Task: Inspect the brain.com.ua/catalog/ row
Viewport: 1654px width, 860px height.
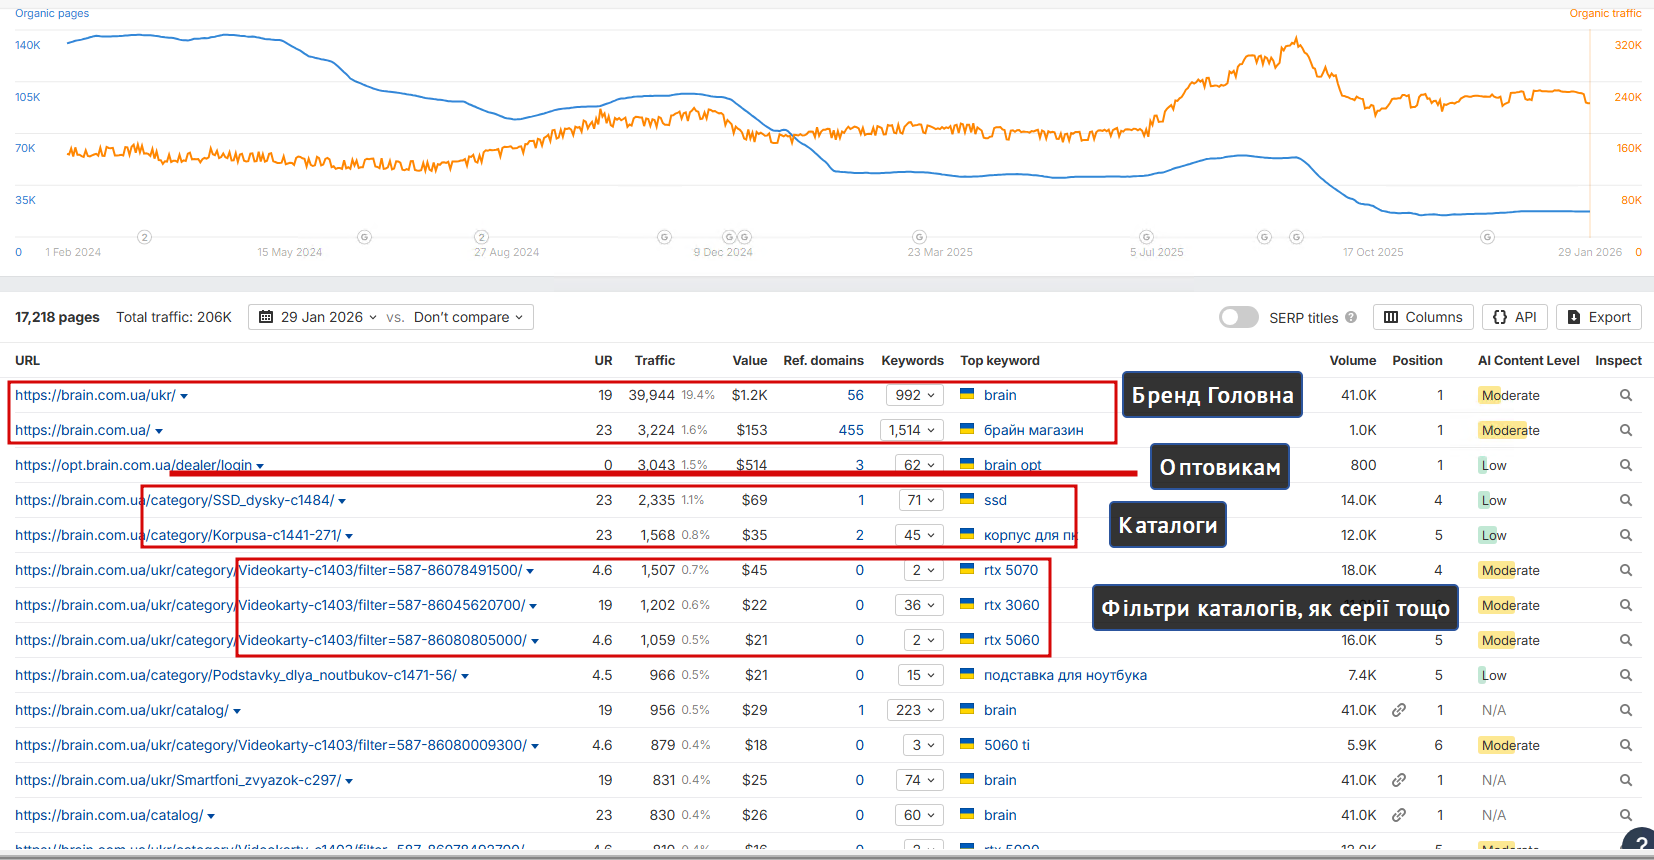Action: [1626, 815]
